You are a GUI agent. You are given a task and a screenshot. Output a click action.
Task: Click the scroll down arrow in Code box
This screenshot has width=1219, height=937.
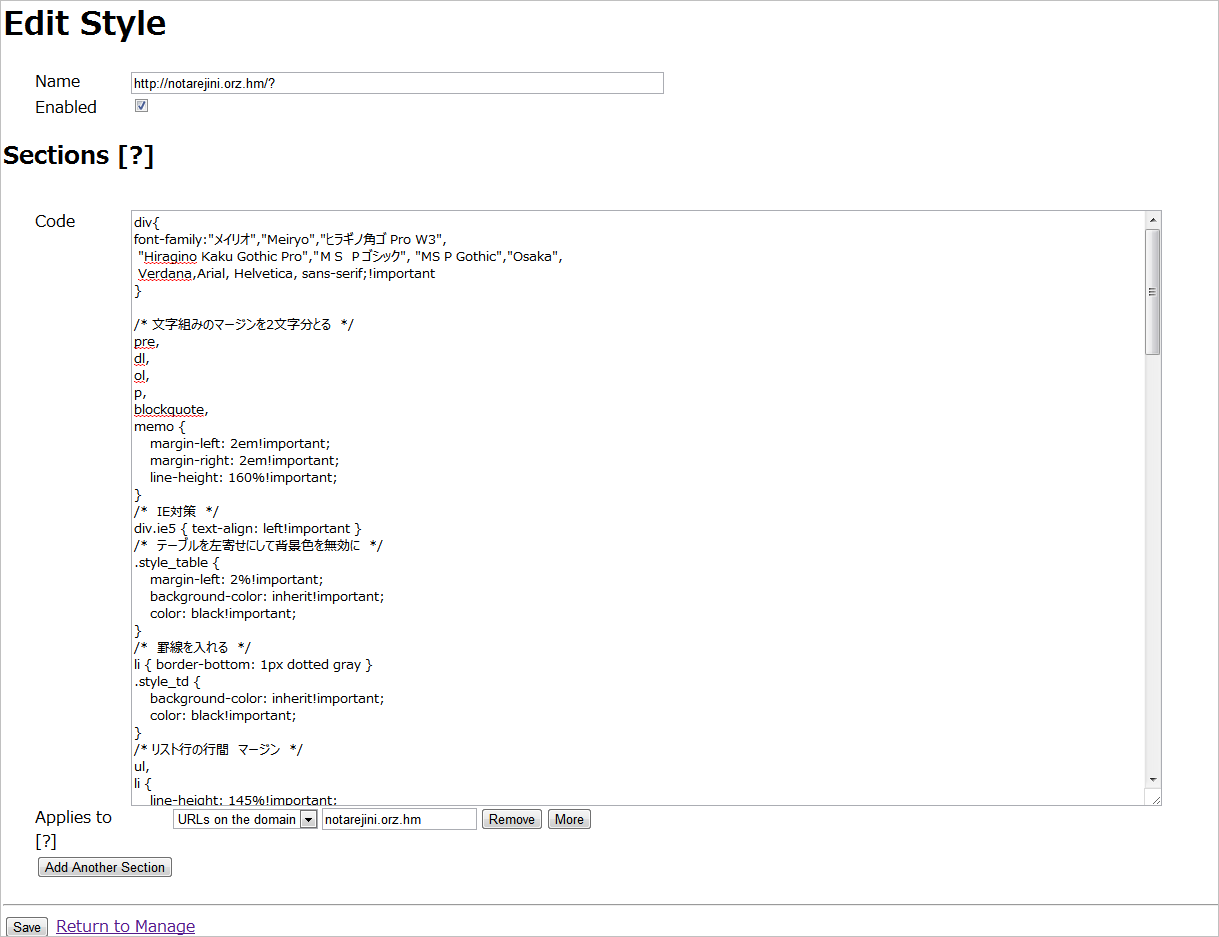coord(1153,779)
